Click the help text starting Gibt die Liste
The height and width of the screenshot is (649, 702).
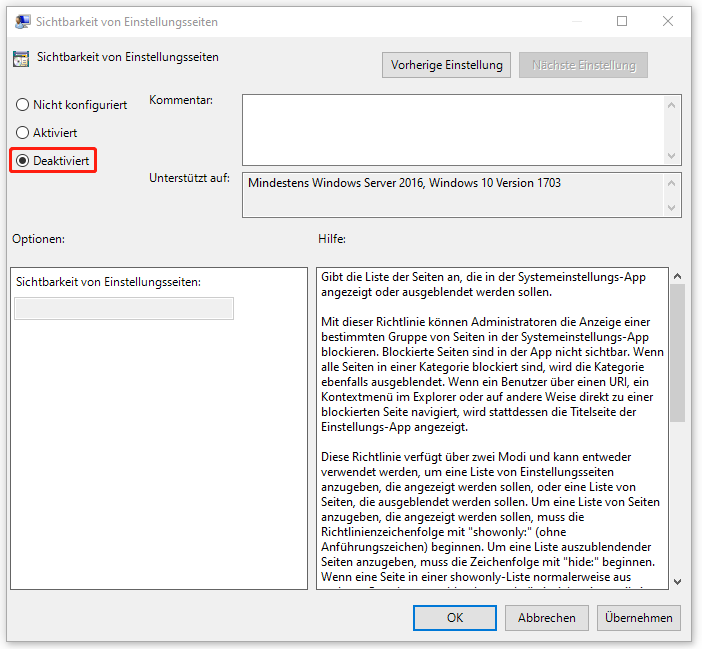coord(483,285)
